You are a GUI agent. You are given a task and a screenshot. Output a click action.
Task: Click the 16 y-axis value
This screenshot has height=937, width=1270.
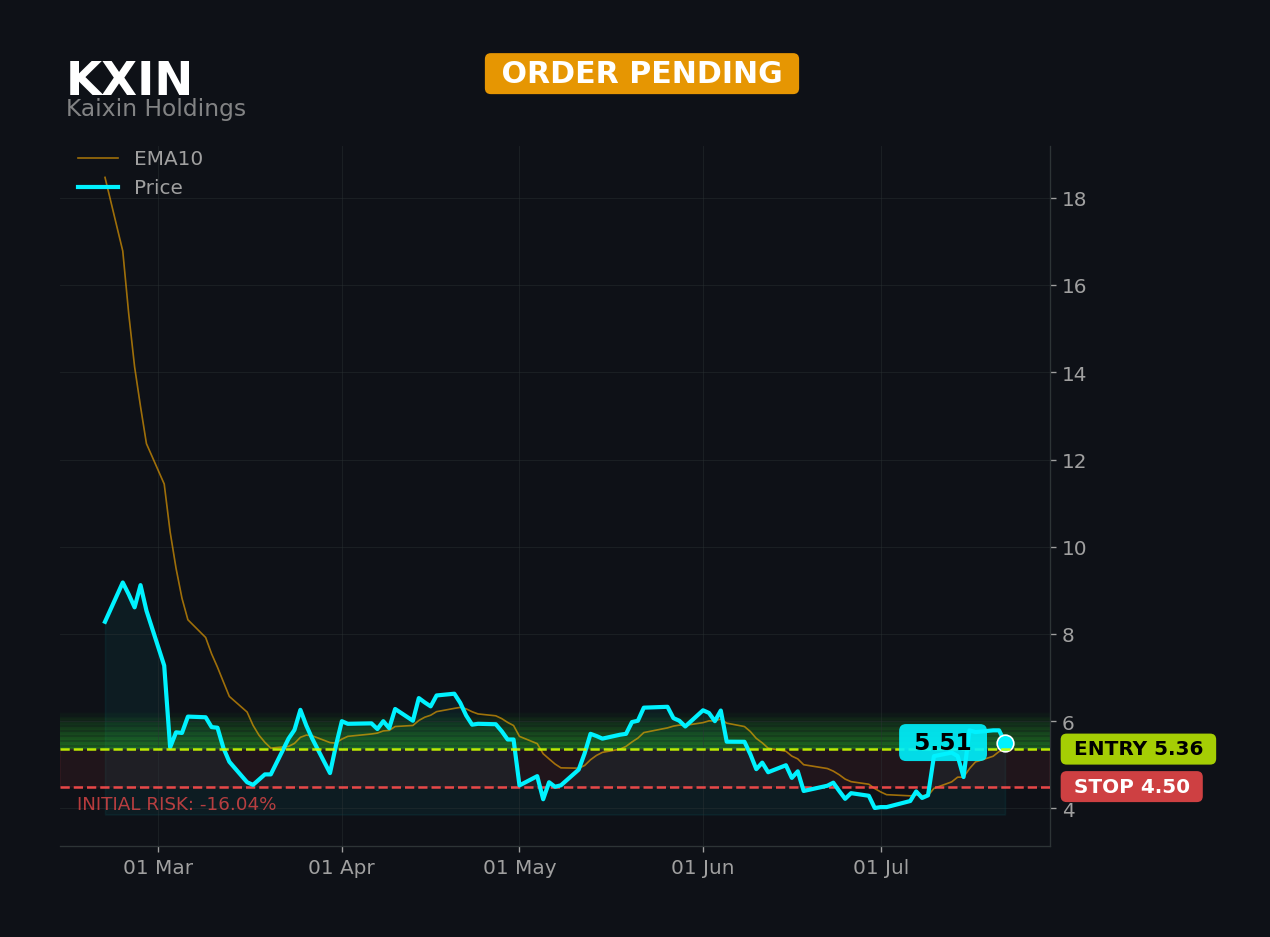(1074, 286)
